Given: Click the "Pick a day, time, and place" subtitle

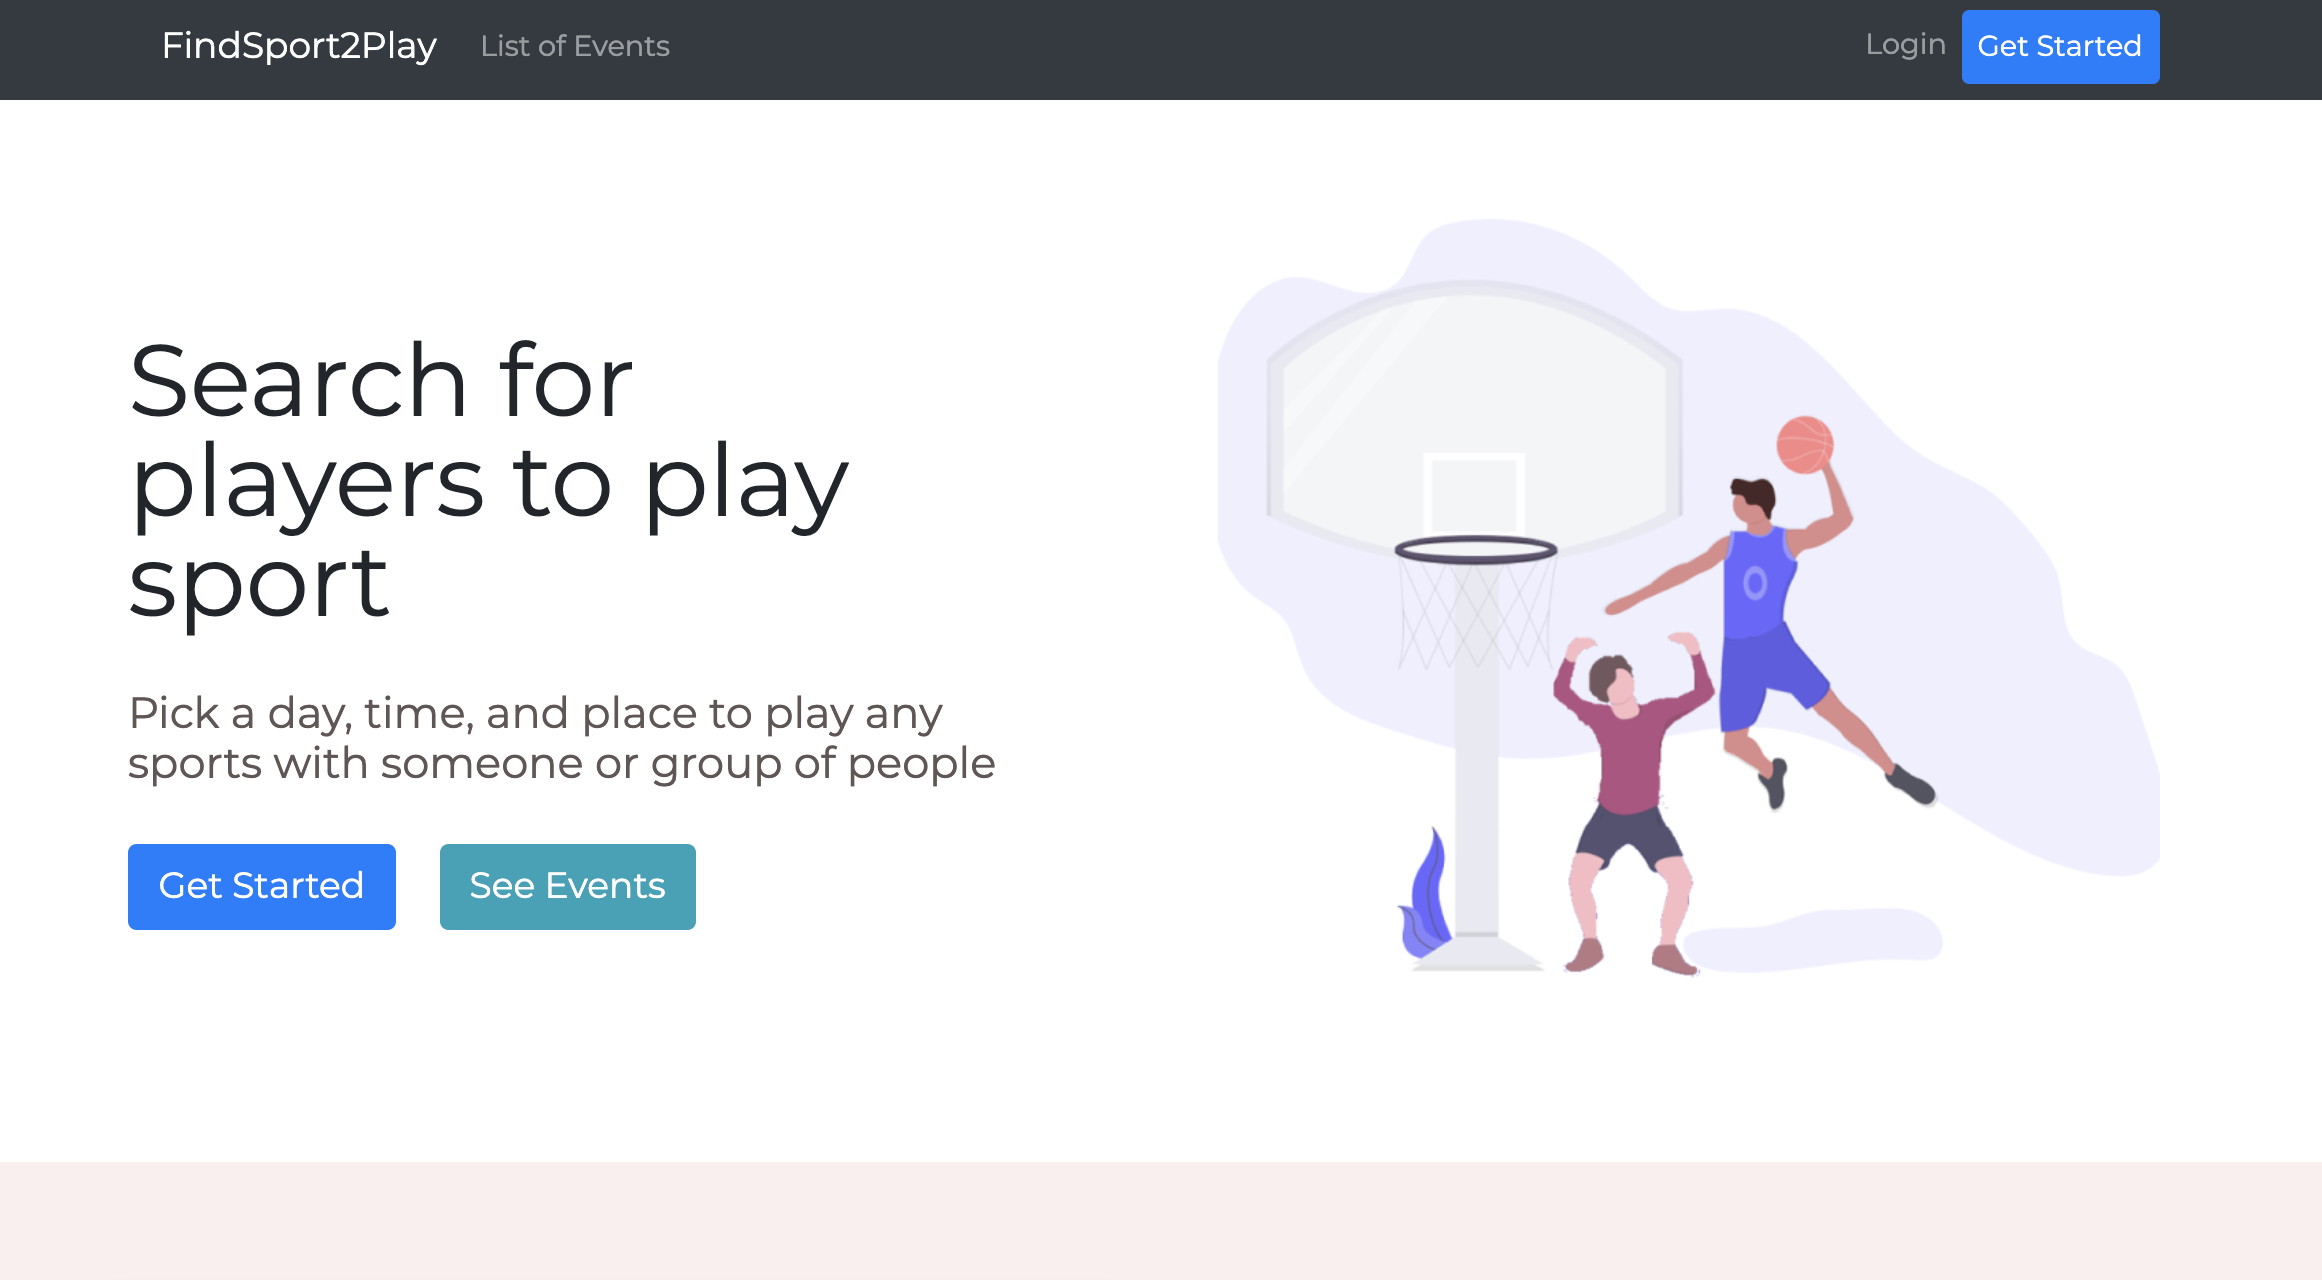Looking at the screenshot, I should (560, 738).
